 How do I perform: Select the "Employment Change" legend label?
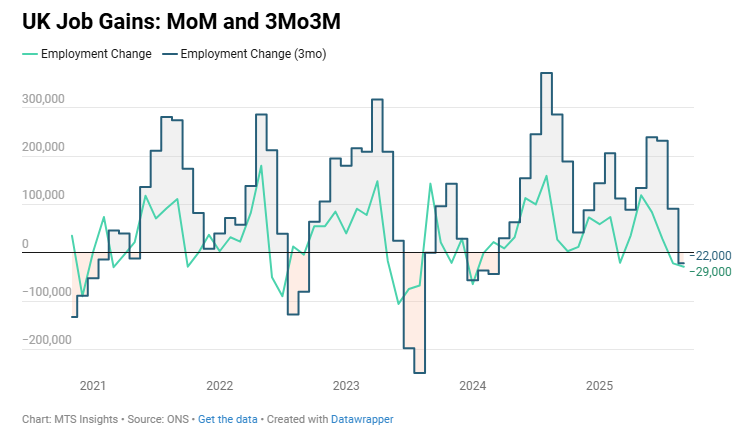point(96,54)
